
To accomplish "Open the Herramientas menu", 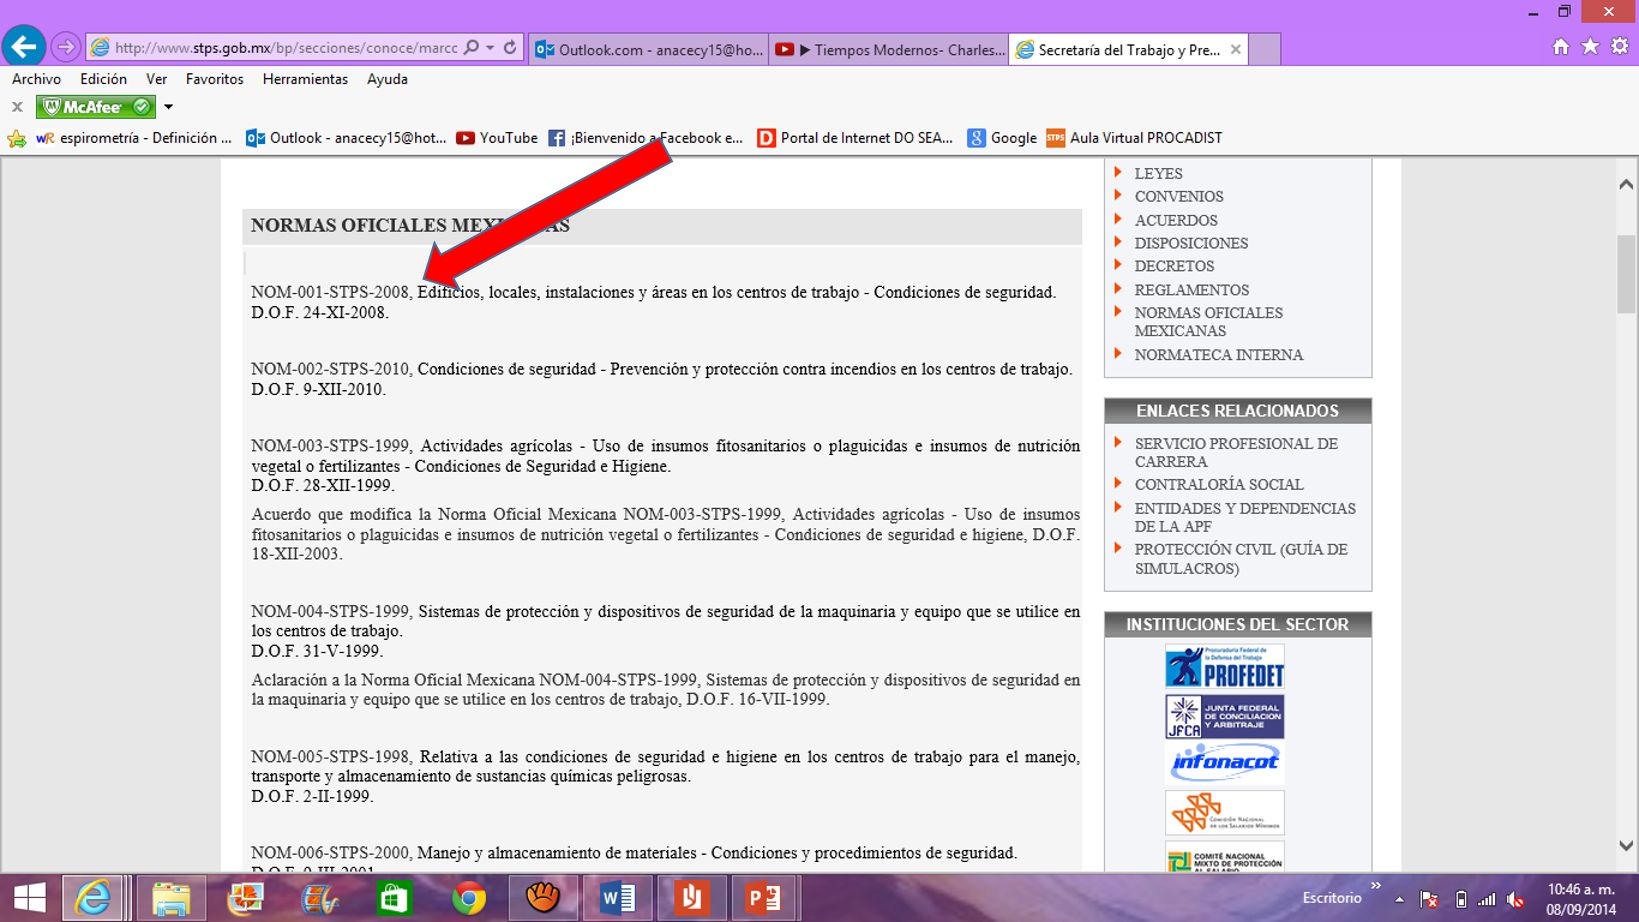I will [305, 79].
